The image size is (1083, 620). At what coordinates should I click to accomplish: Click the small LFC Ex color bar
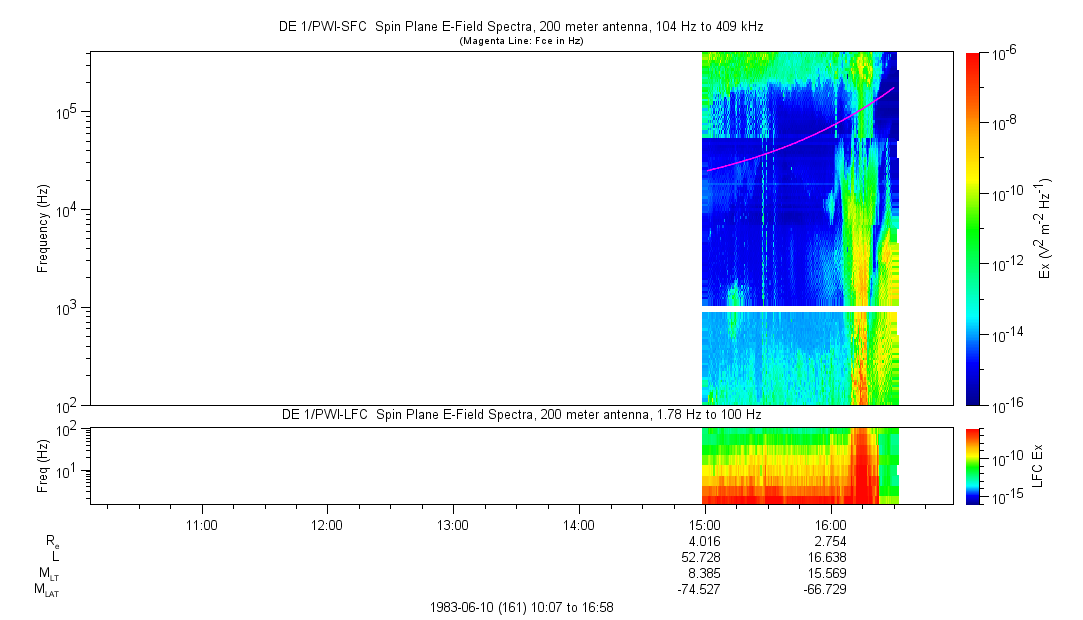974,465
